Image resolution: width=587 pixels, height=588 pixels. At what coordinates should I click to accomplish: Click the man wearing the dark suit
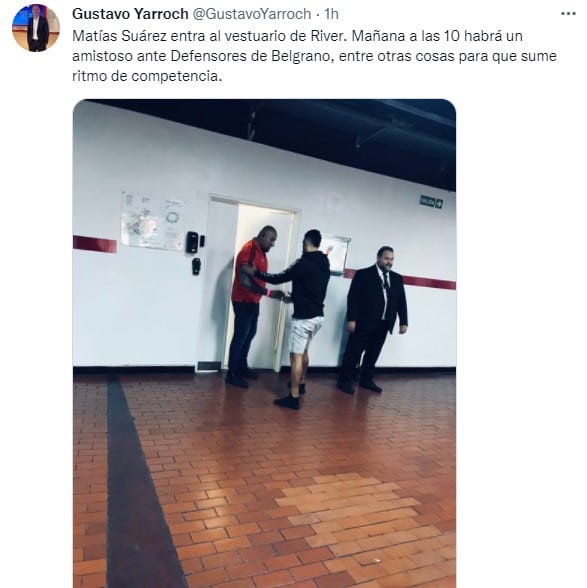point(373,319)
